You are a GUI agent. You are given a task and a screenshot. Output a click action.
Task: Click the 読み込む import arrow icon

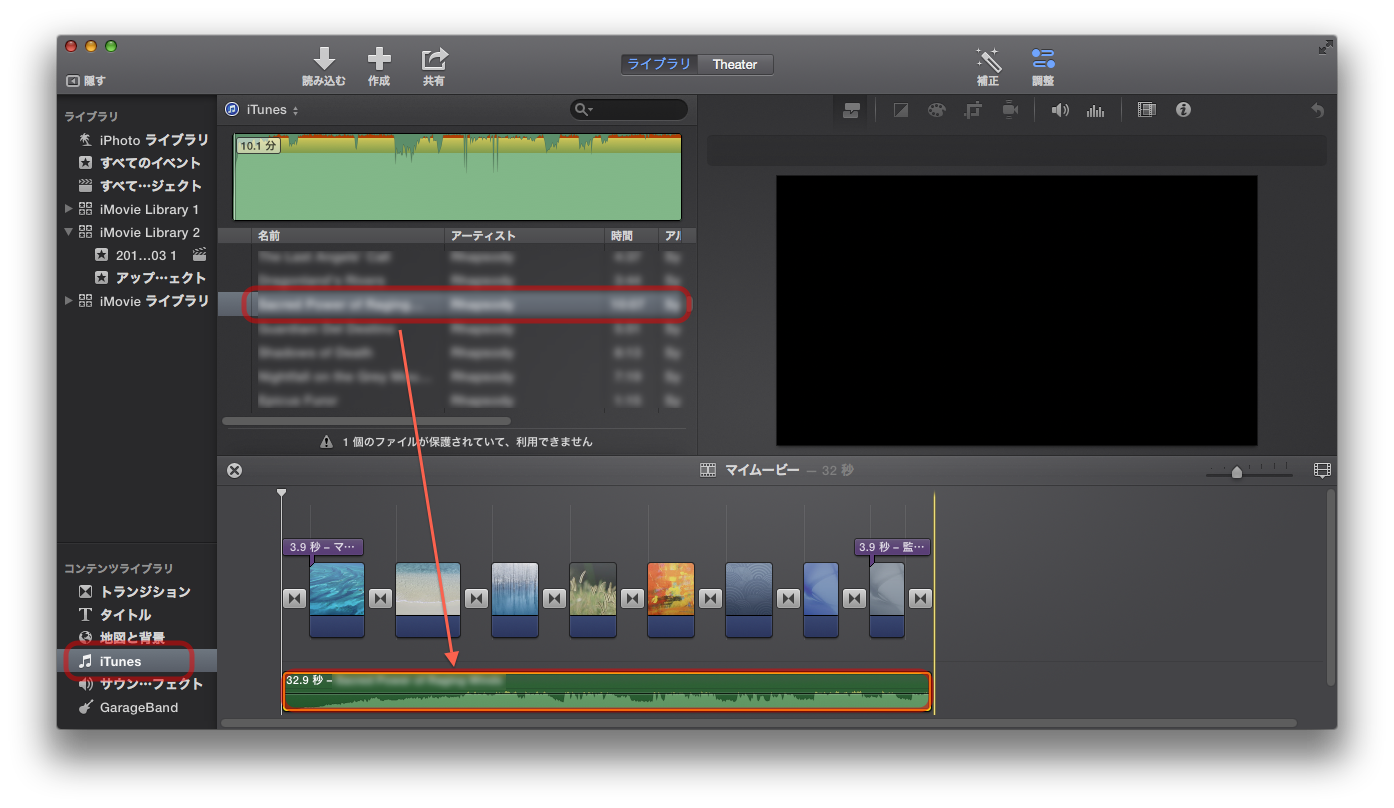324,58
